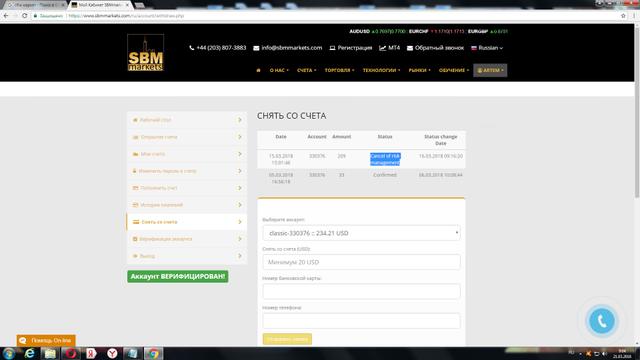Image resolution: width=640 pixels, height=360 pixels.
Task: Click the bookmark star in address bar
Action: tap(623, 16)
